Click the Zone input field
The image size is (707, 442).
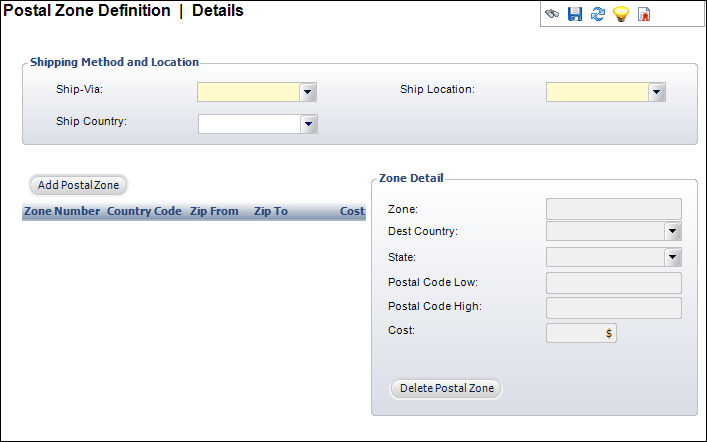(613, 208)
